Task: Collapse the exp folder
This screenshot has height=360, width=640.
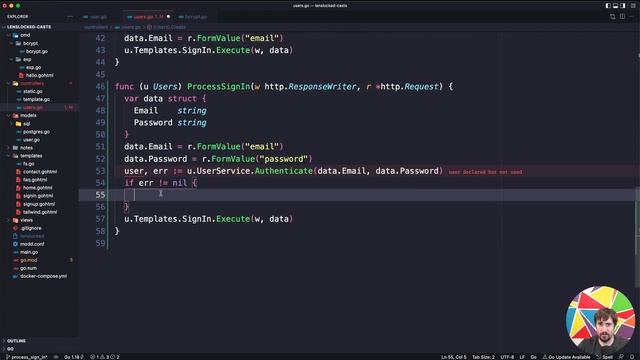Action: (27, 60)
